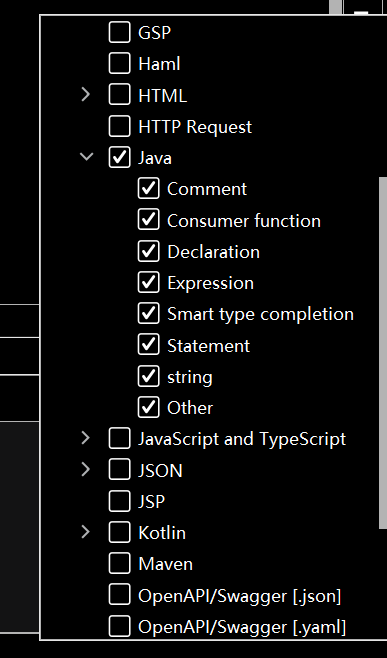Select the HTML label text
Screen dimensions: 387x658
pos(162,95)
